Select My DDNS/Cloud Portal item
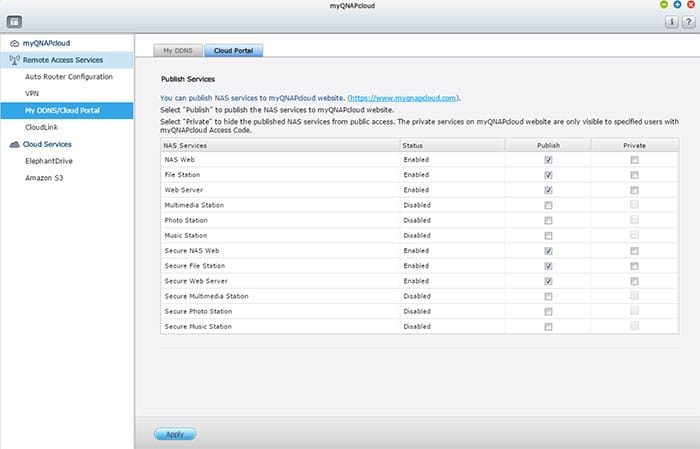The image size is (700, 449). pos(67,110)
